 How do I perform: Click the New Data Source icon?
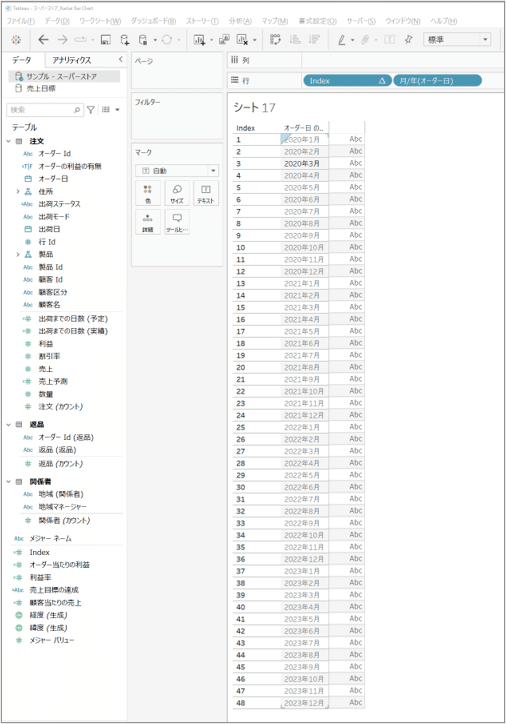(x=125, y=40)
